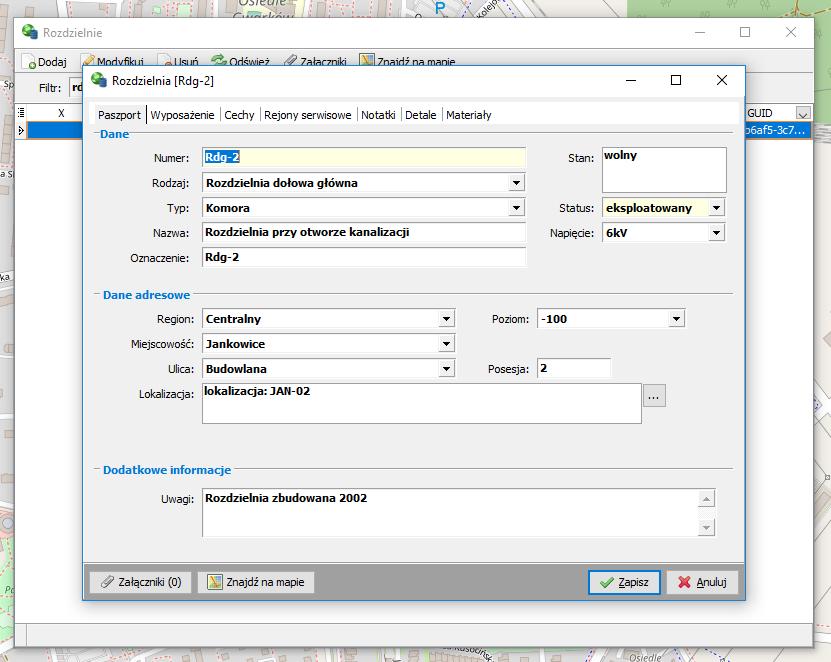Click the Rozdzielnie window title icon
The height and width of the screenshot is (662, 831).
click(30, 32)
